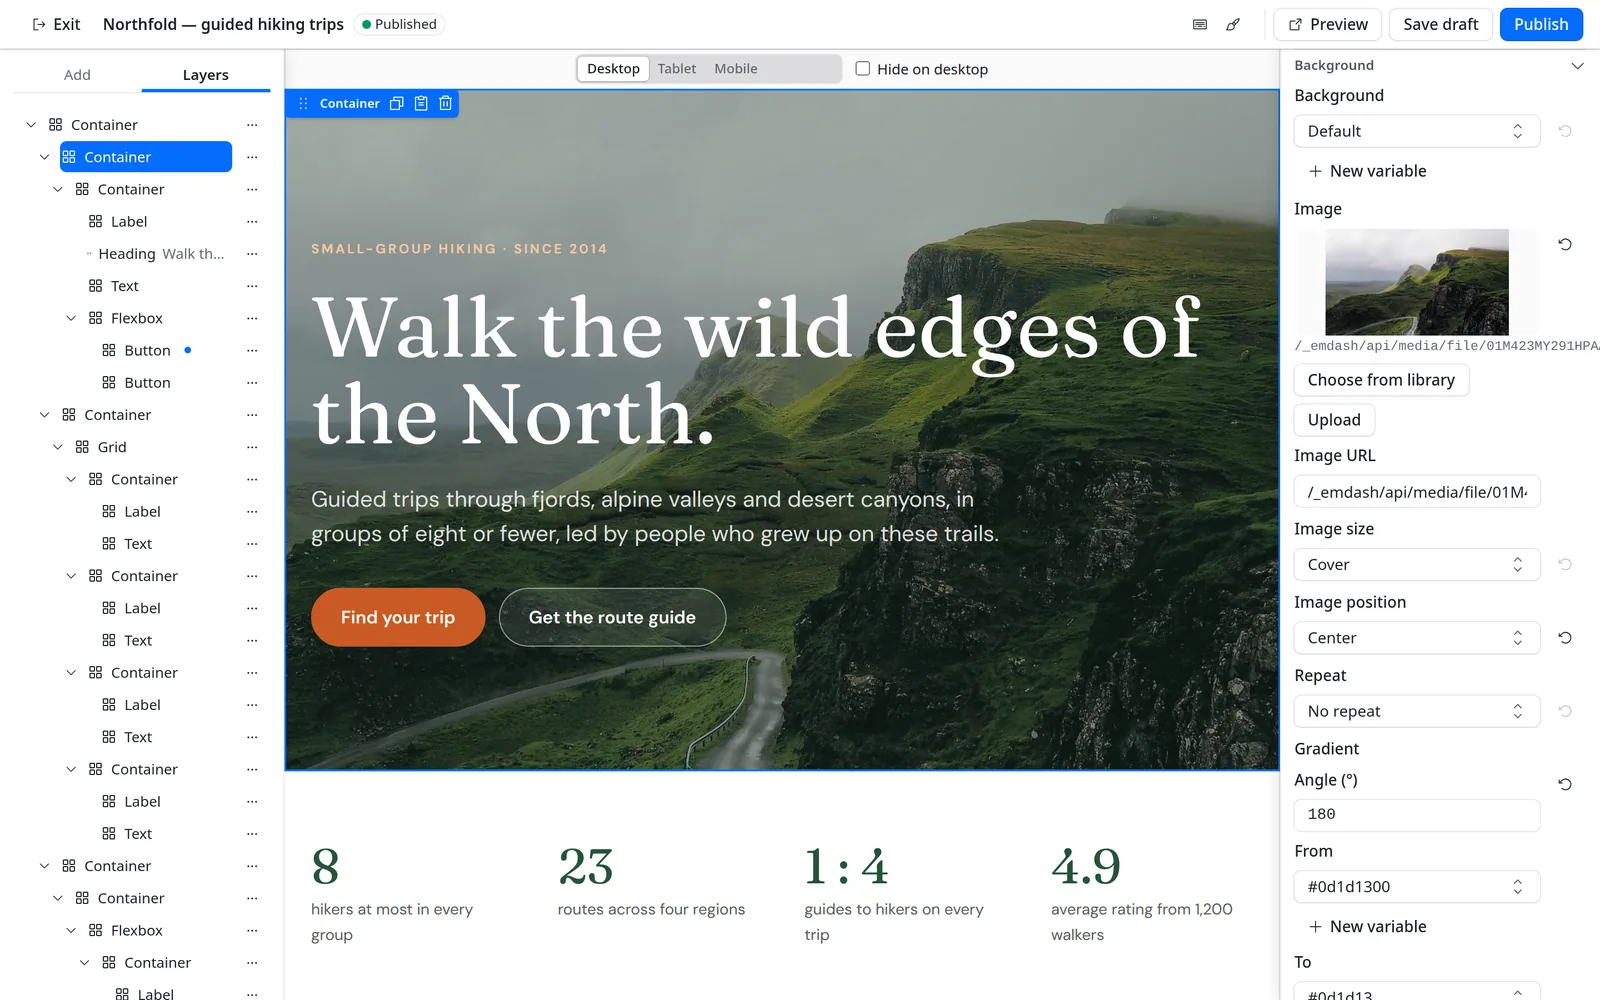Open the Background Default dropdown
The width and height of the screenshot is (1600, 1000).
click(1416, 131)
